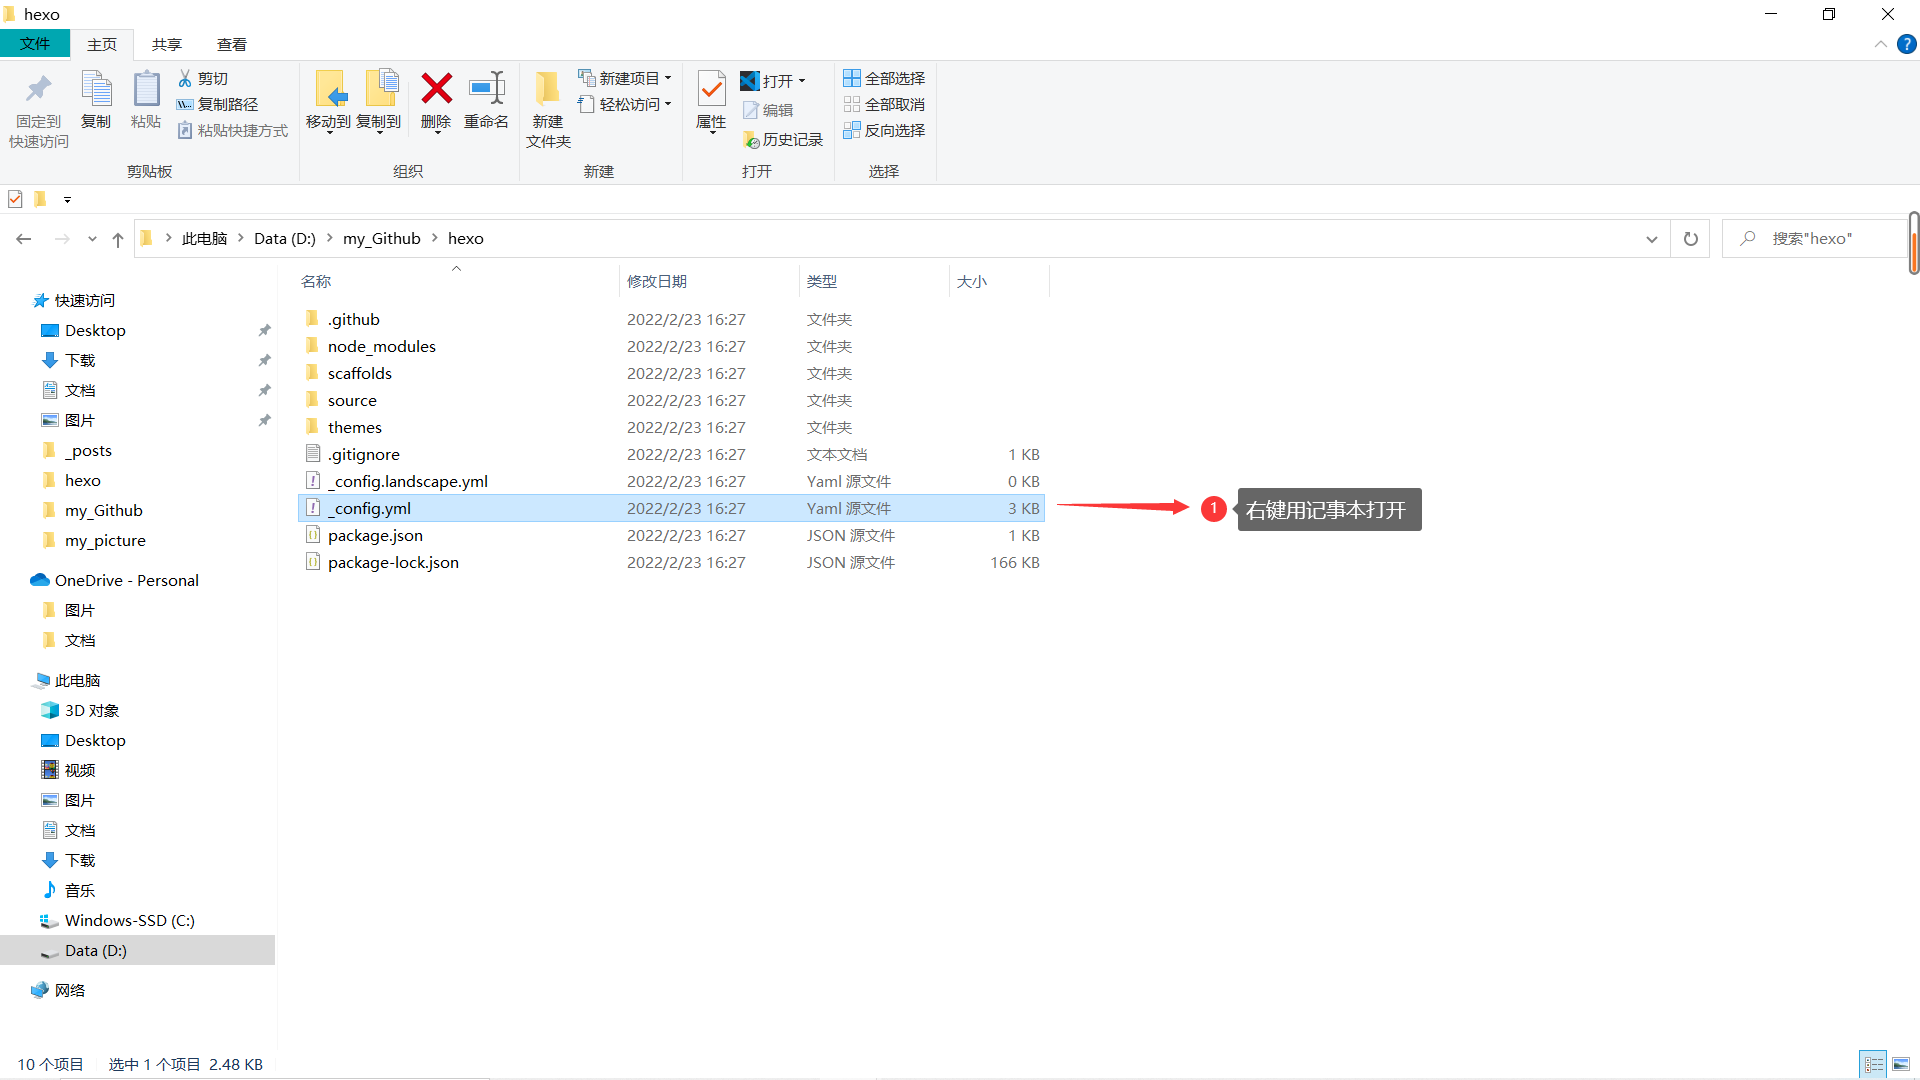
Task: Sort by the 修改日期 column header
Action: click(710, 282)
